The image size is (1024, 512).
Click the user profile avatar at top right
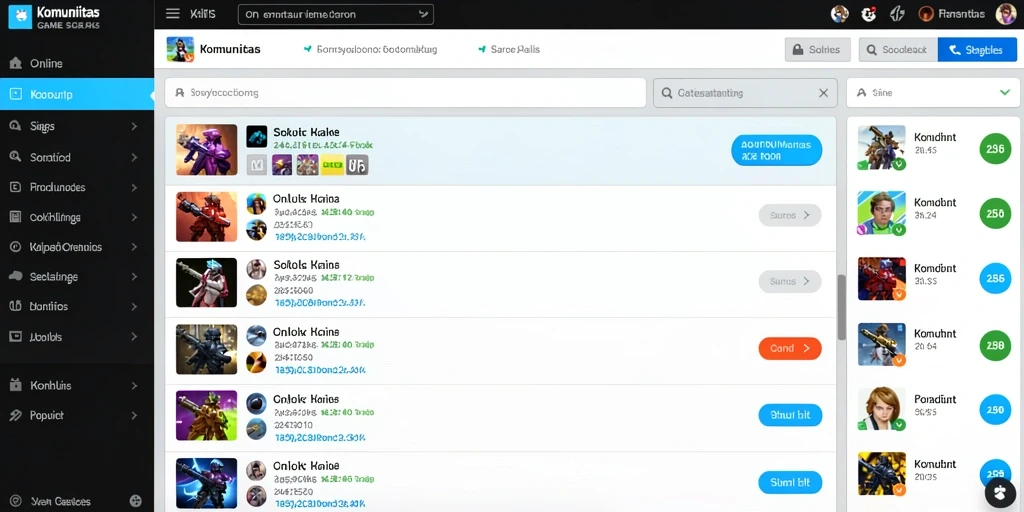click(1005, 14)
